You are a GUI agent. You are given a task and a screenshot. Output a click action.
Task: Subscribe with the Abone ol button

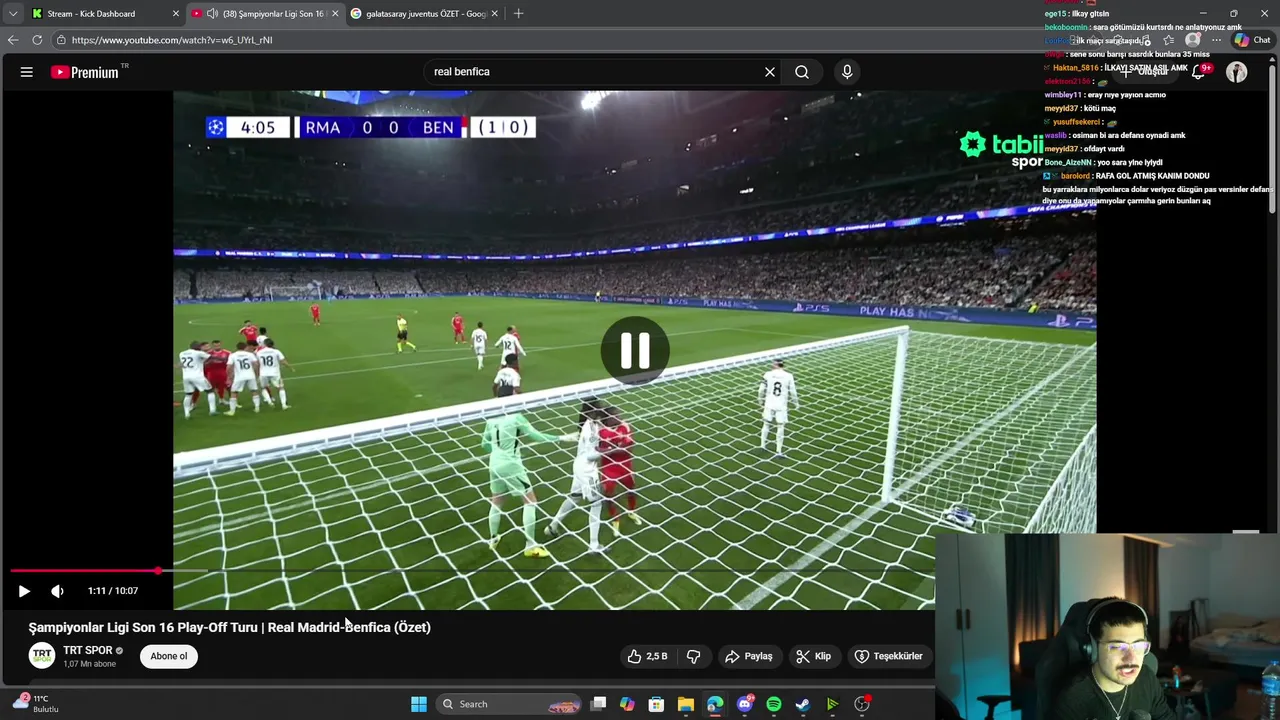coord(169,656)
